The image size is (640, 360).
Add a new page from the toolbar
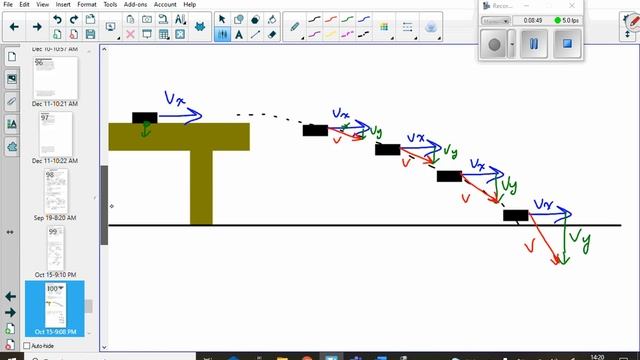coord(57,34)
